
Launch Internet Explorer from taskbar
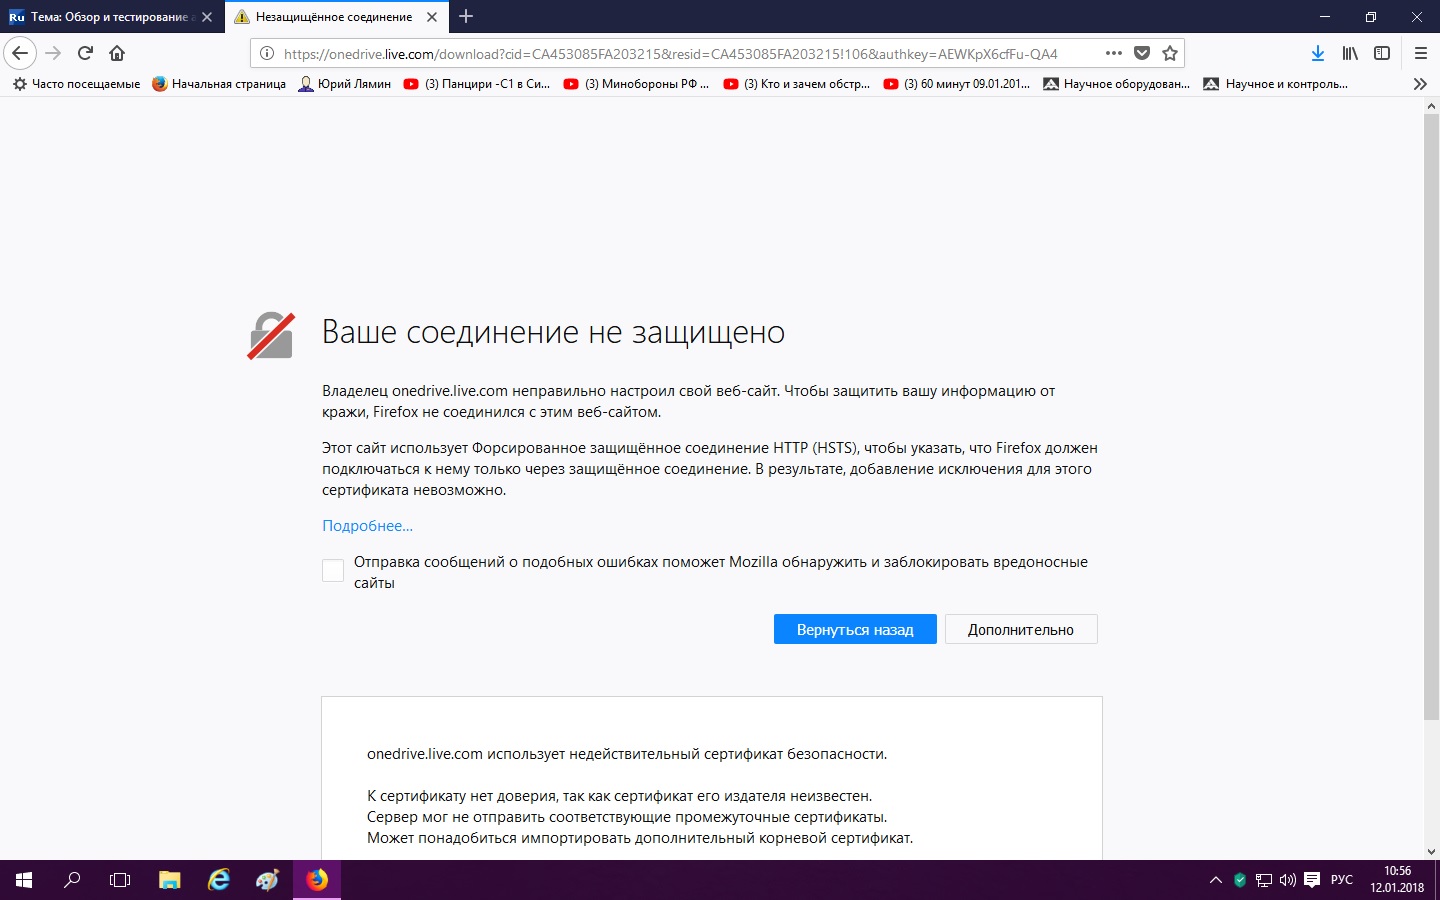(x=218, y=880)
